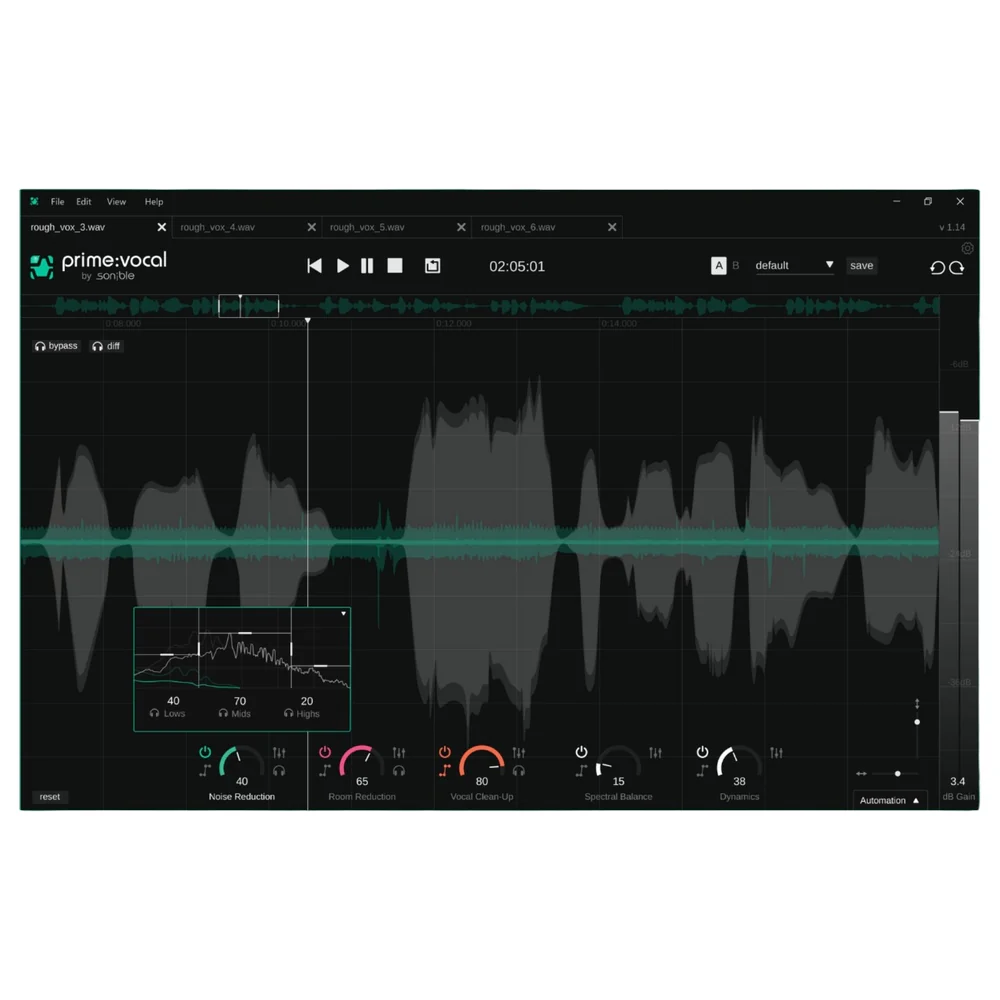Click the Room Reduction knob set to 65
Image resolution: width=1000 pixels, height=1000 pixels.
(362, 762)
